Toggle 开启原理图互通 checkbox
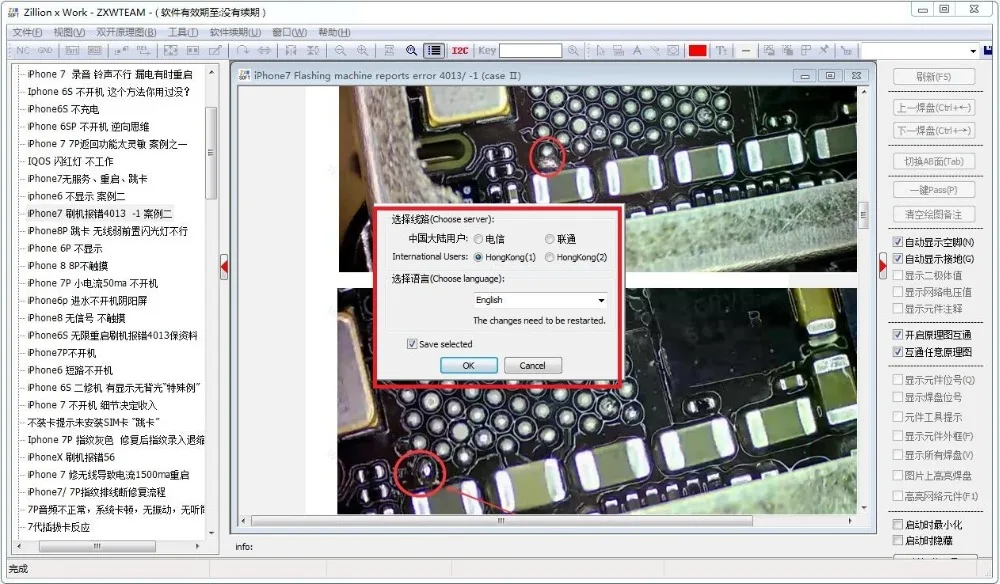This screenshot has width=1000, height=584. tap(898, 335)
